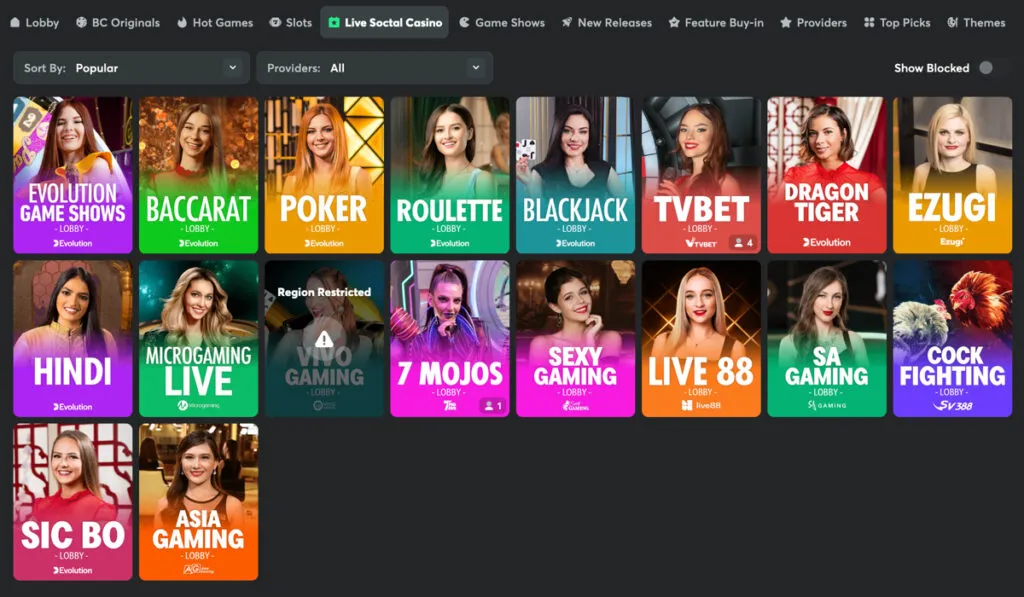Open the Game Shows tab
This screenshot has height=597, width=1024.
[502, 22]
